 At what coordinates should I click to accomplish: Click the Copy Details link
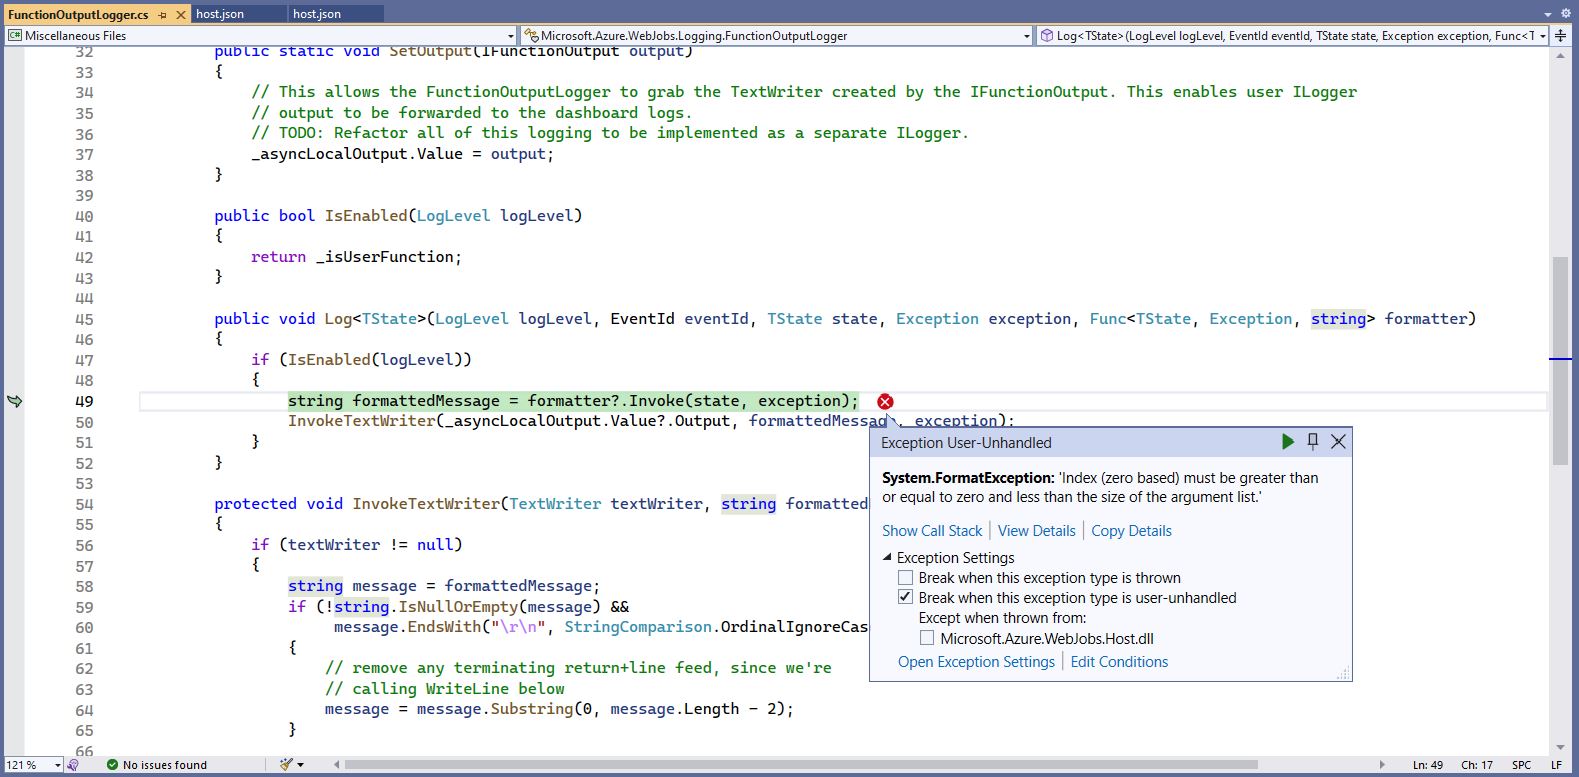point(1131,531)
